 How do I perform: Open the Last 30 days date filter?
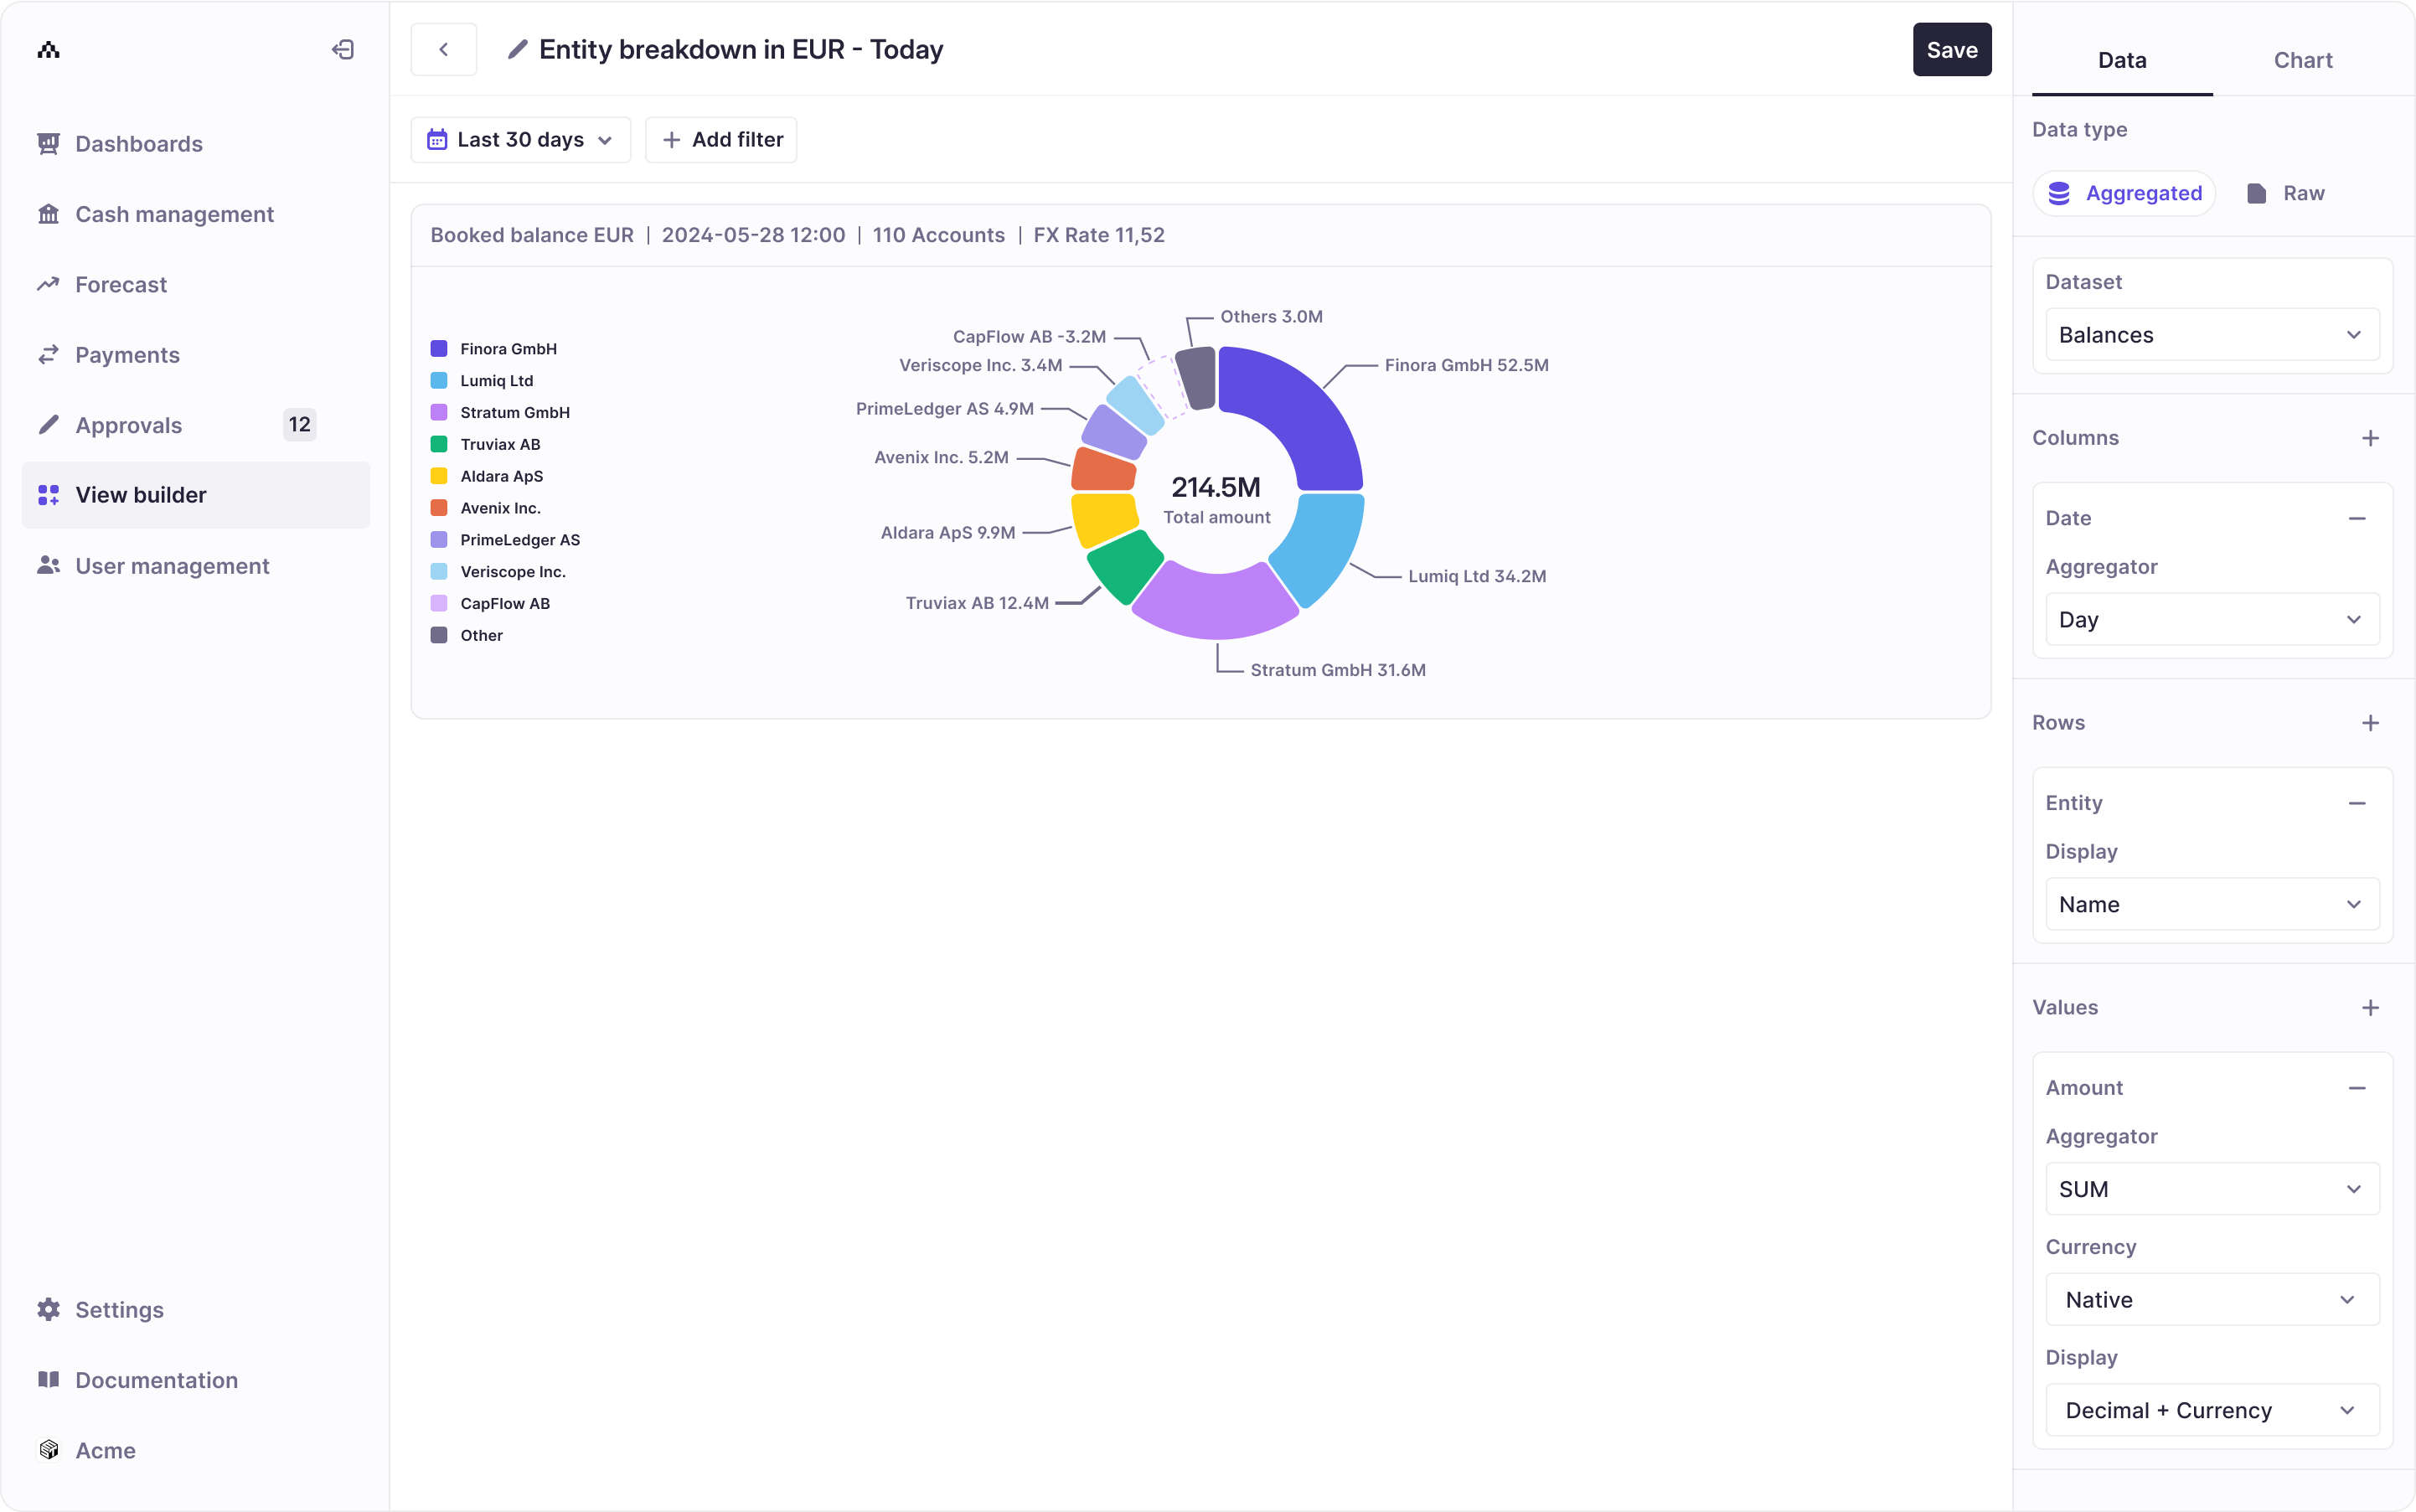(520, 140)
